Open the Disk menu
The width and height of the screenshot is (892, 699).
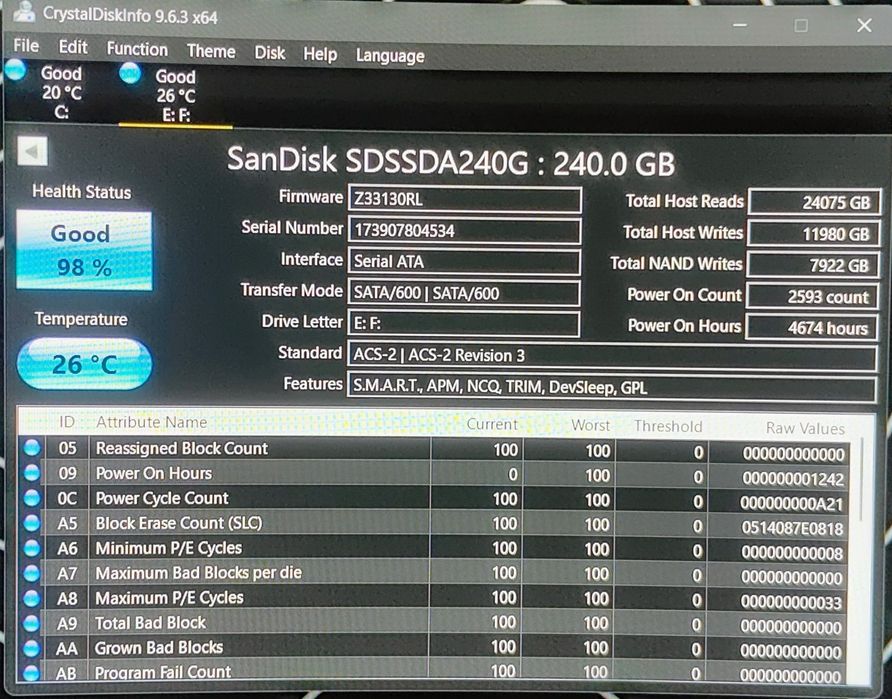(x=270, y=53)
